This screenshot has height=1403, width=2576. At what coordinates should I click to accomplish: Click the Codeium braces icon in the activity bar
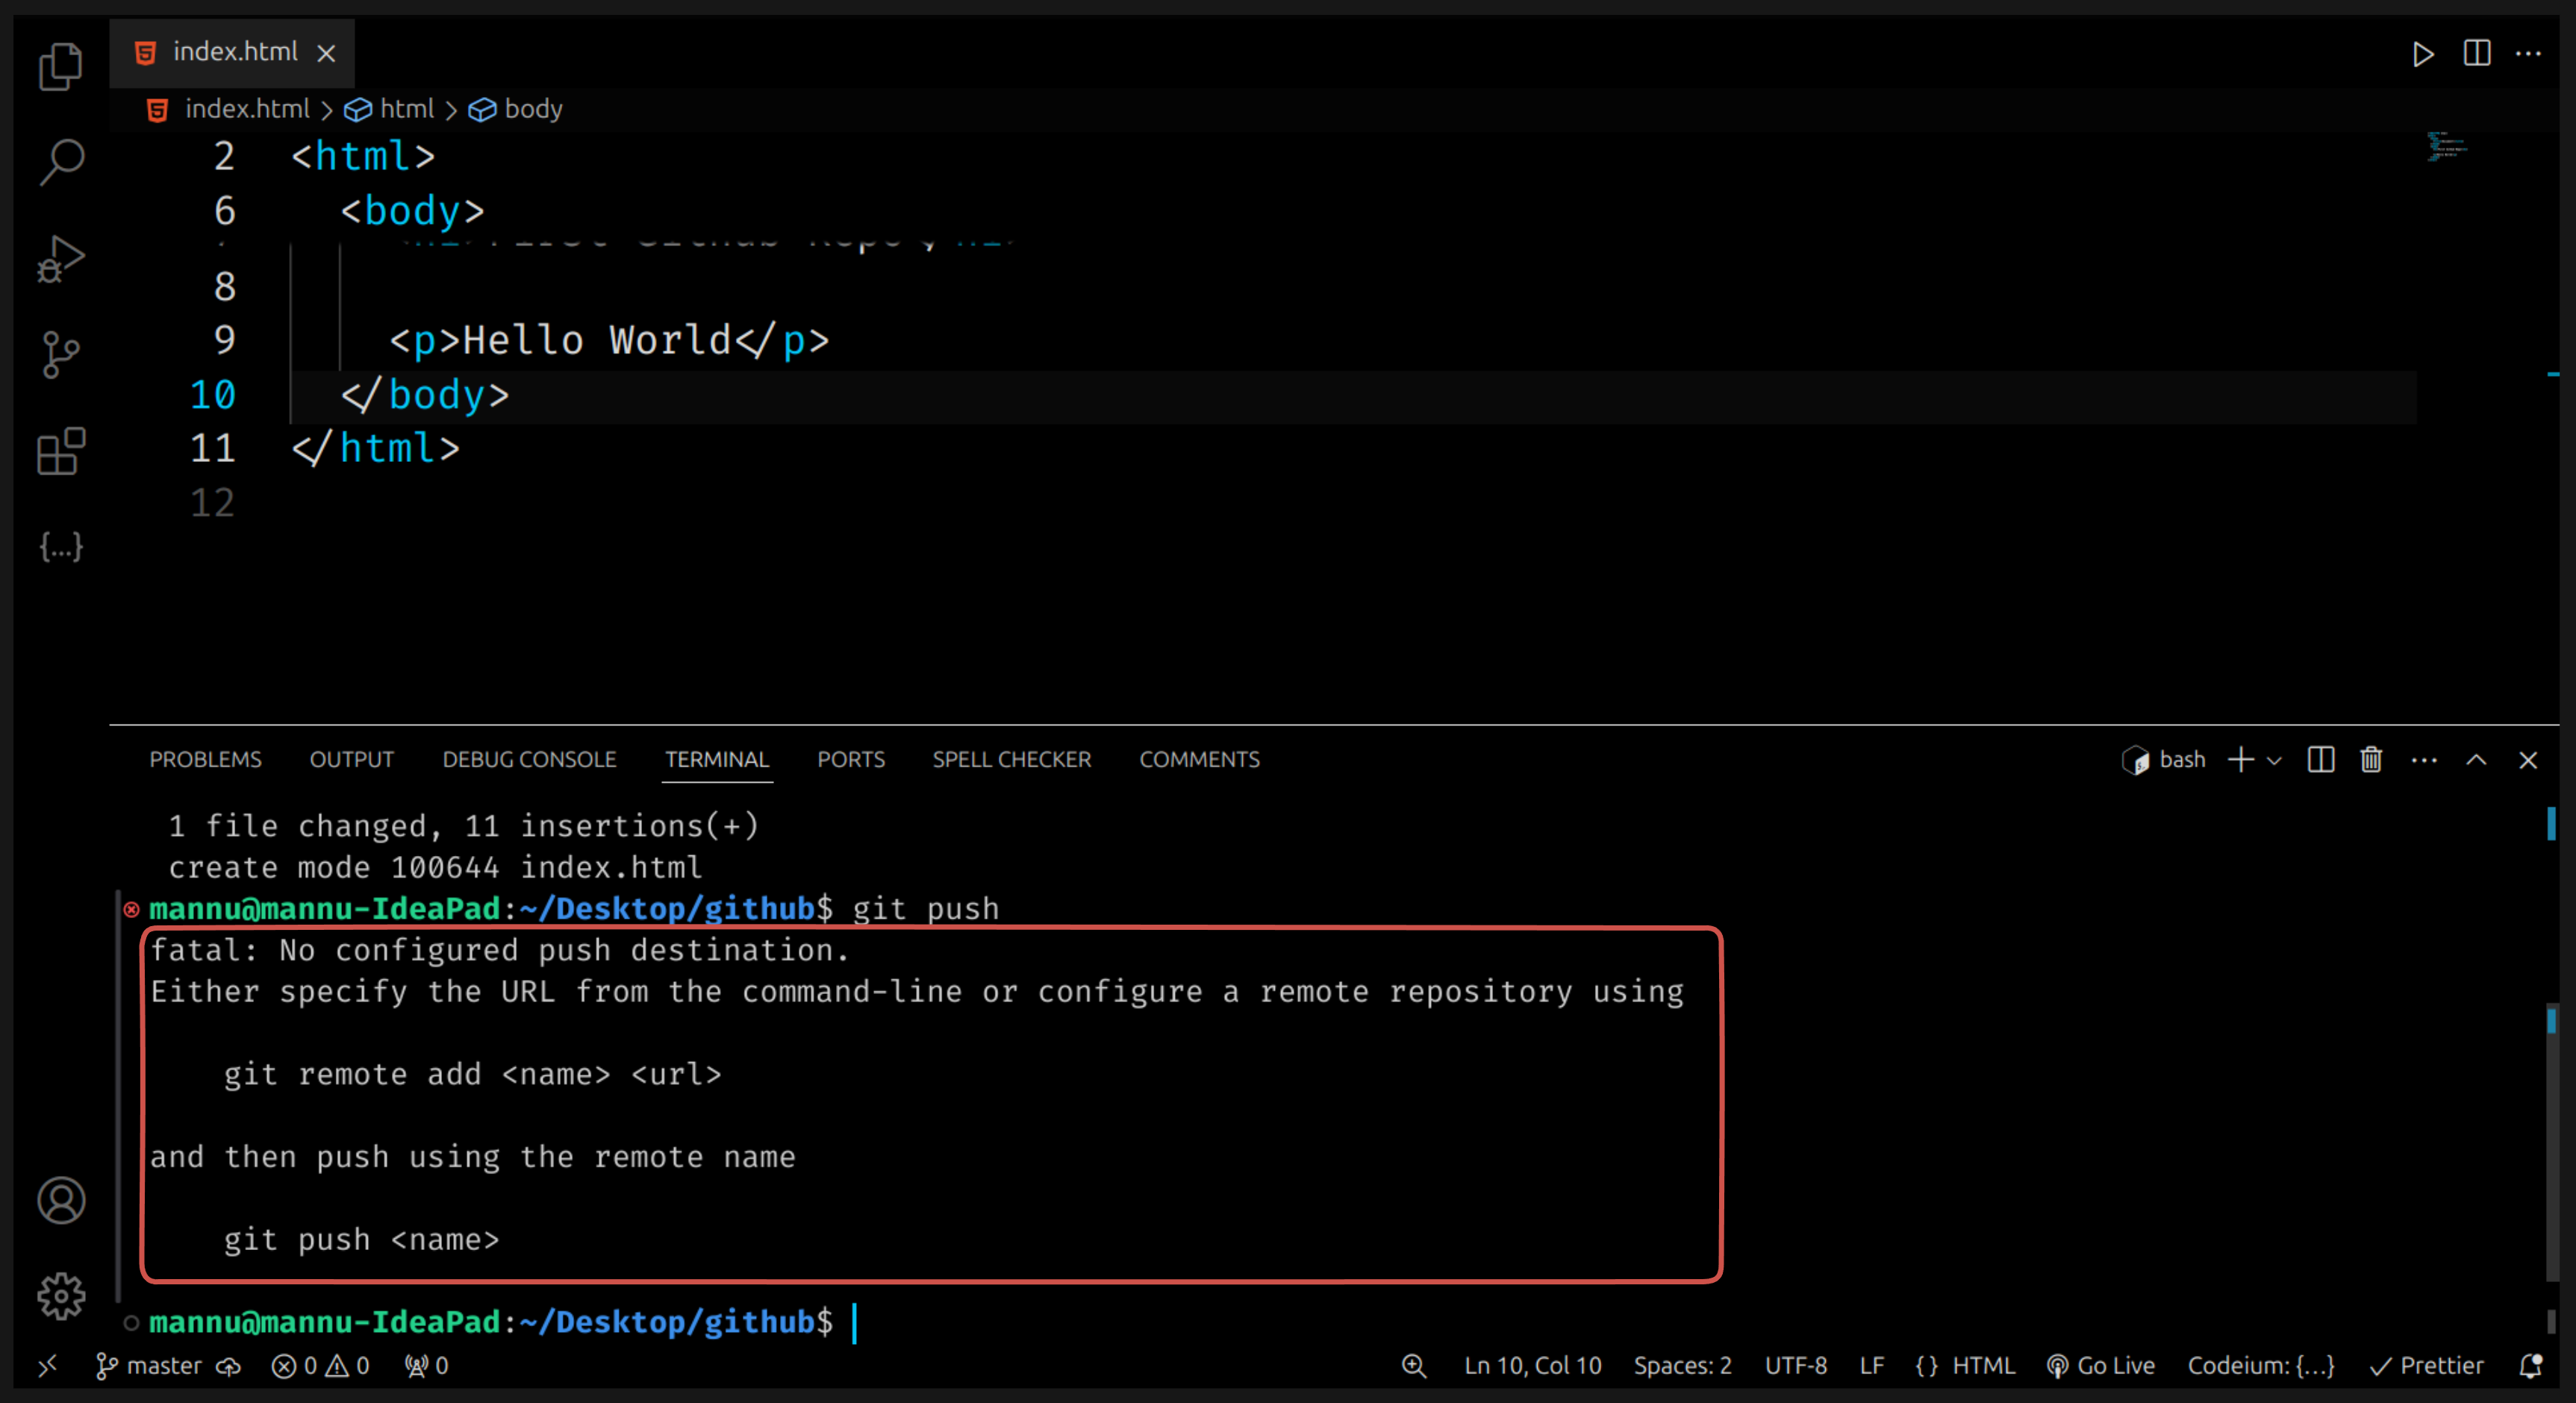coord(60,546)
